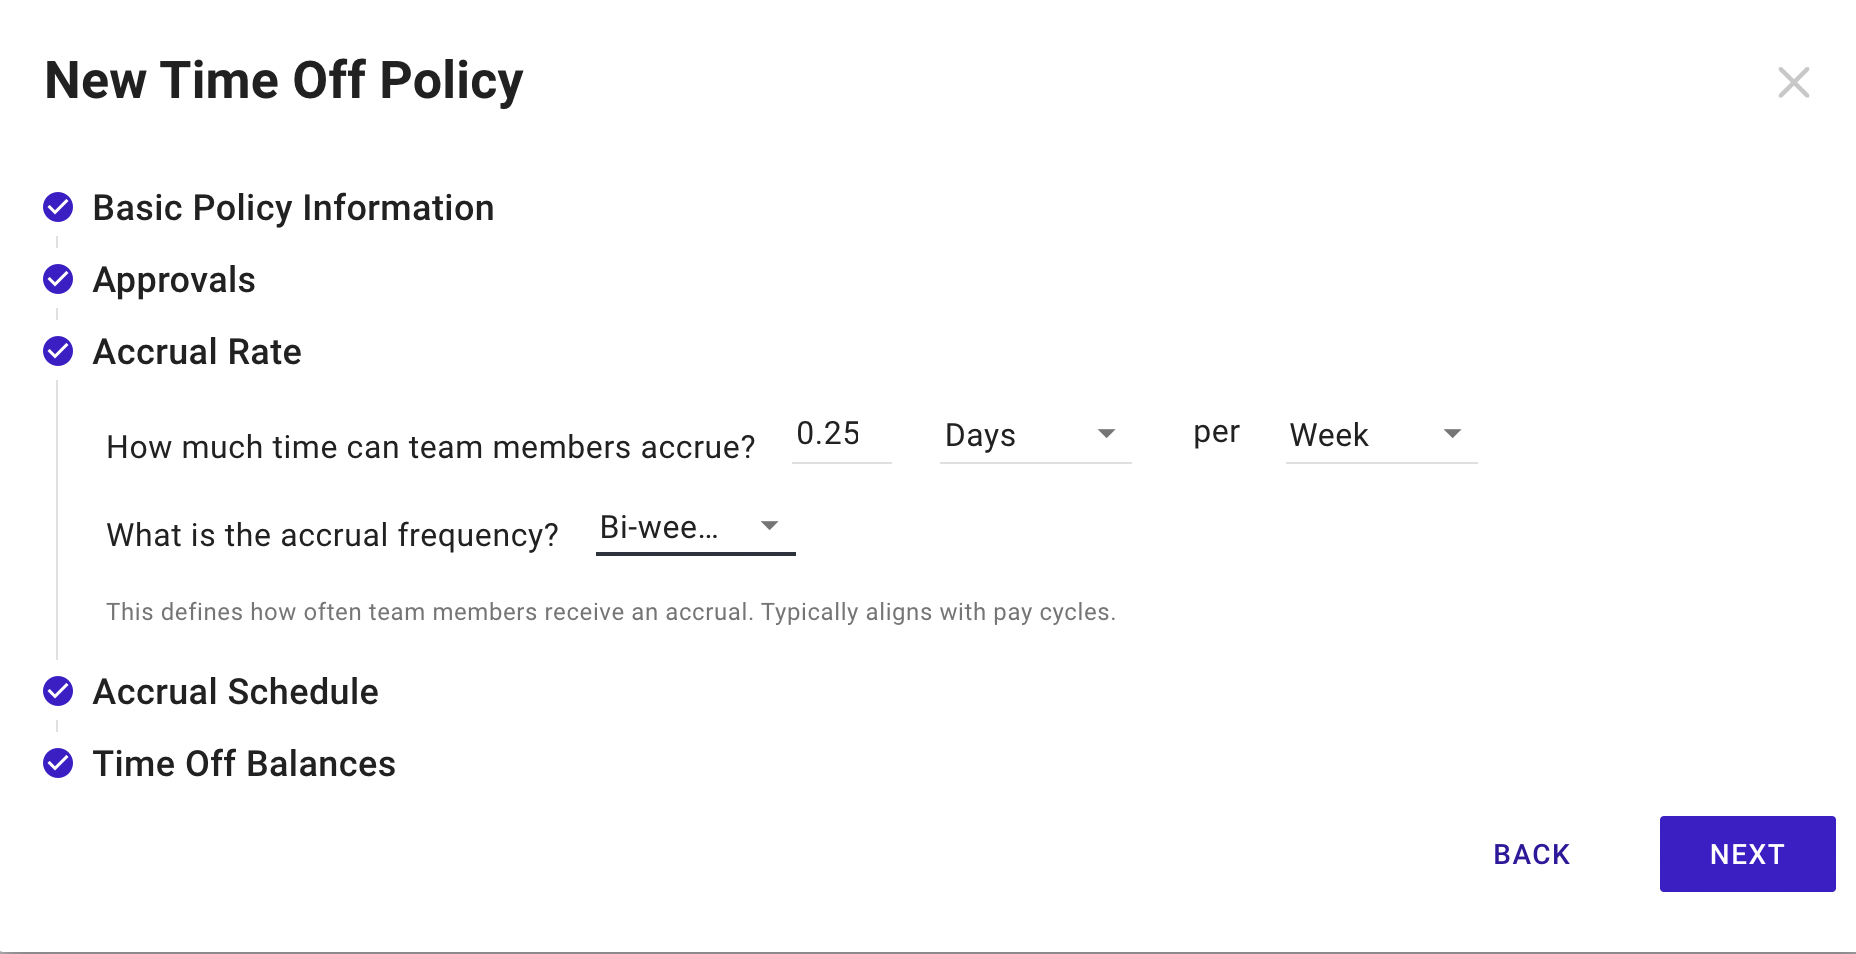Viewport: 1856px width, 954px height.
Task: Click the Accrual Rate step checkmark icon
Action: pyautogui.click(x=58, y=352)
